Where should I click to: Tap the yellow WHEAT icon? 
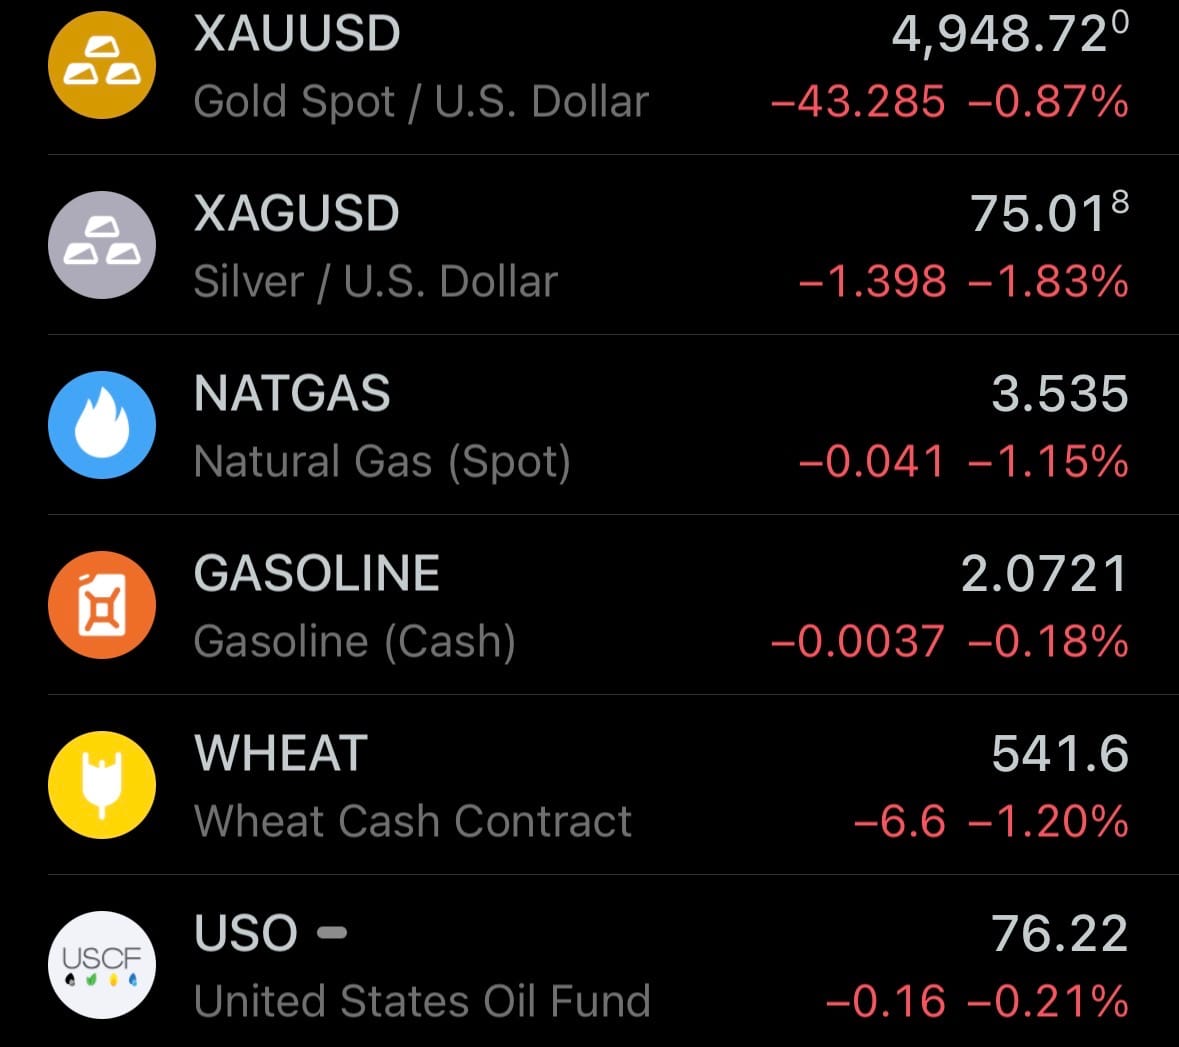pos(102,785)
